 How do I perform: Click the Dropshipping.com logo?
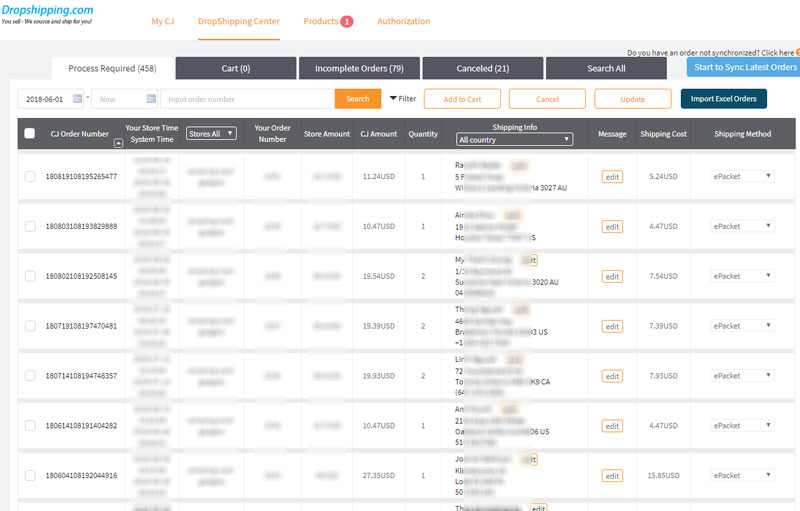click(47, 10)
